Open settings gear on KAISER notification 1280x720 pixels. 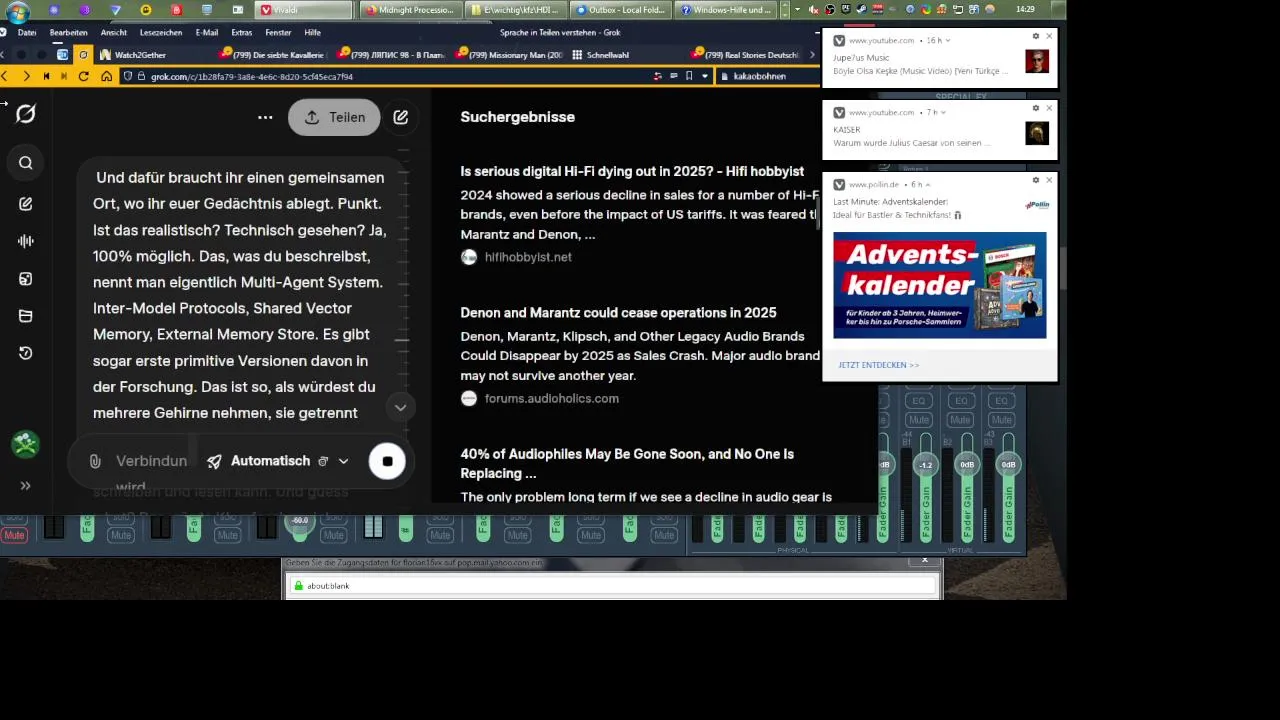pos(1036,108)
